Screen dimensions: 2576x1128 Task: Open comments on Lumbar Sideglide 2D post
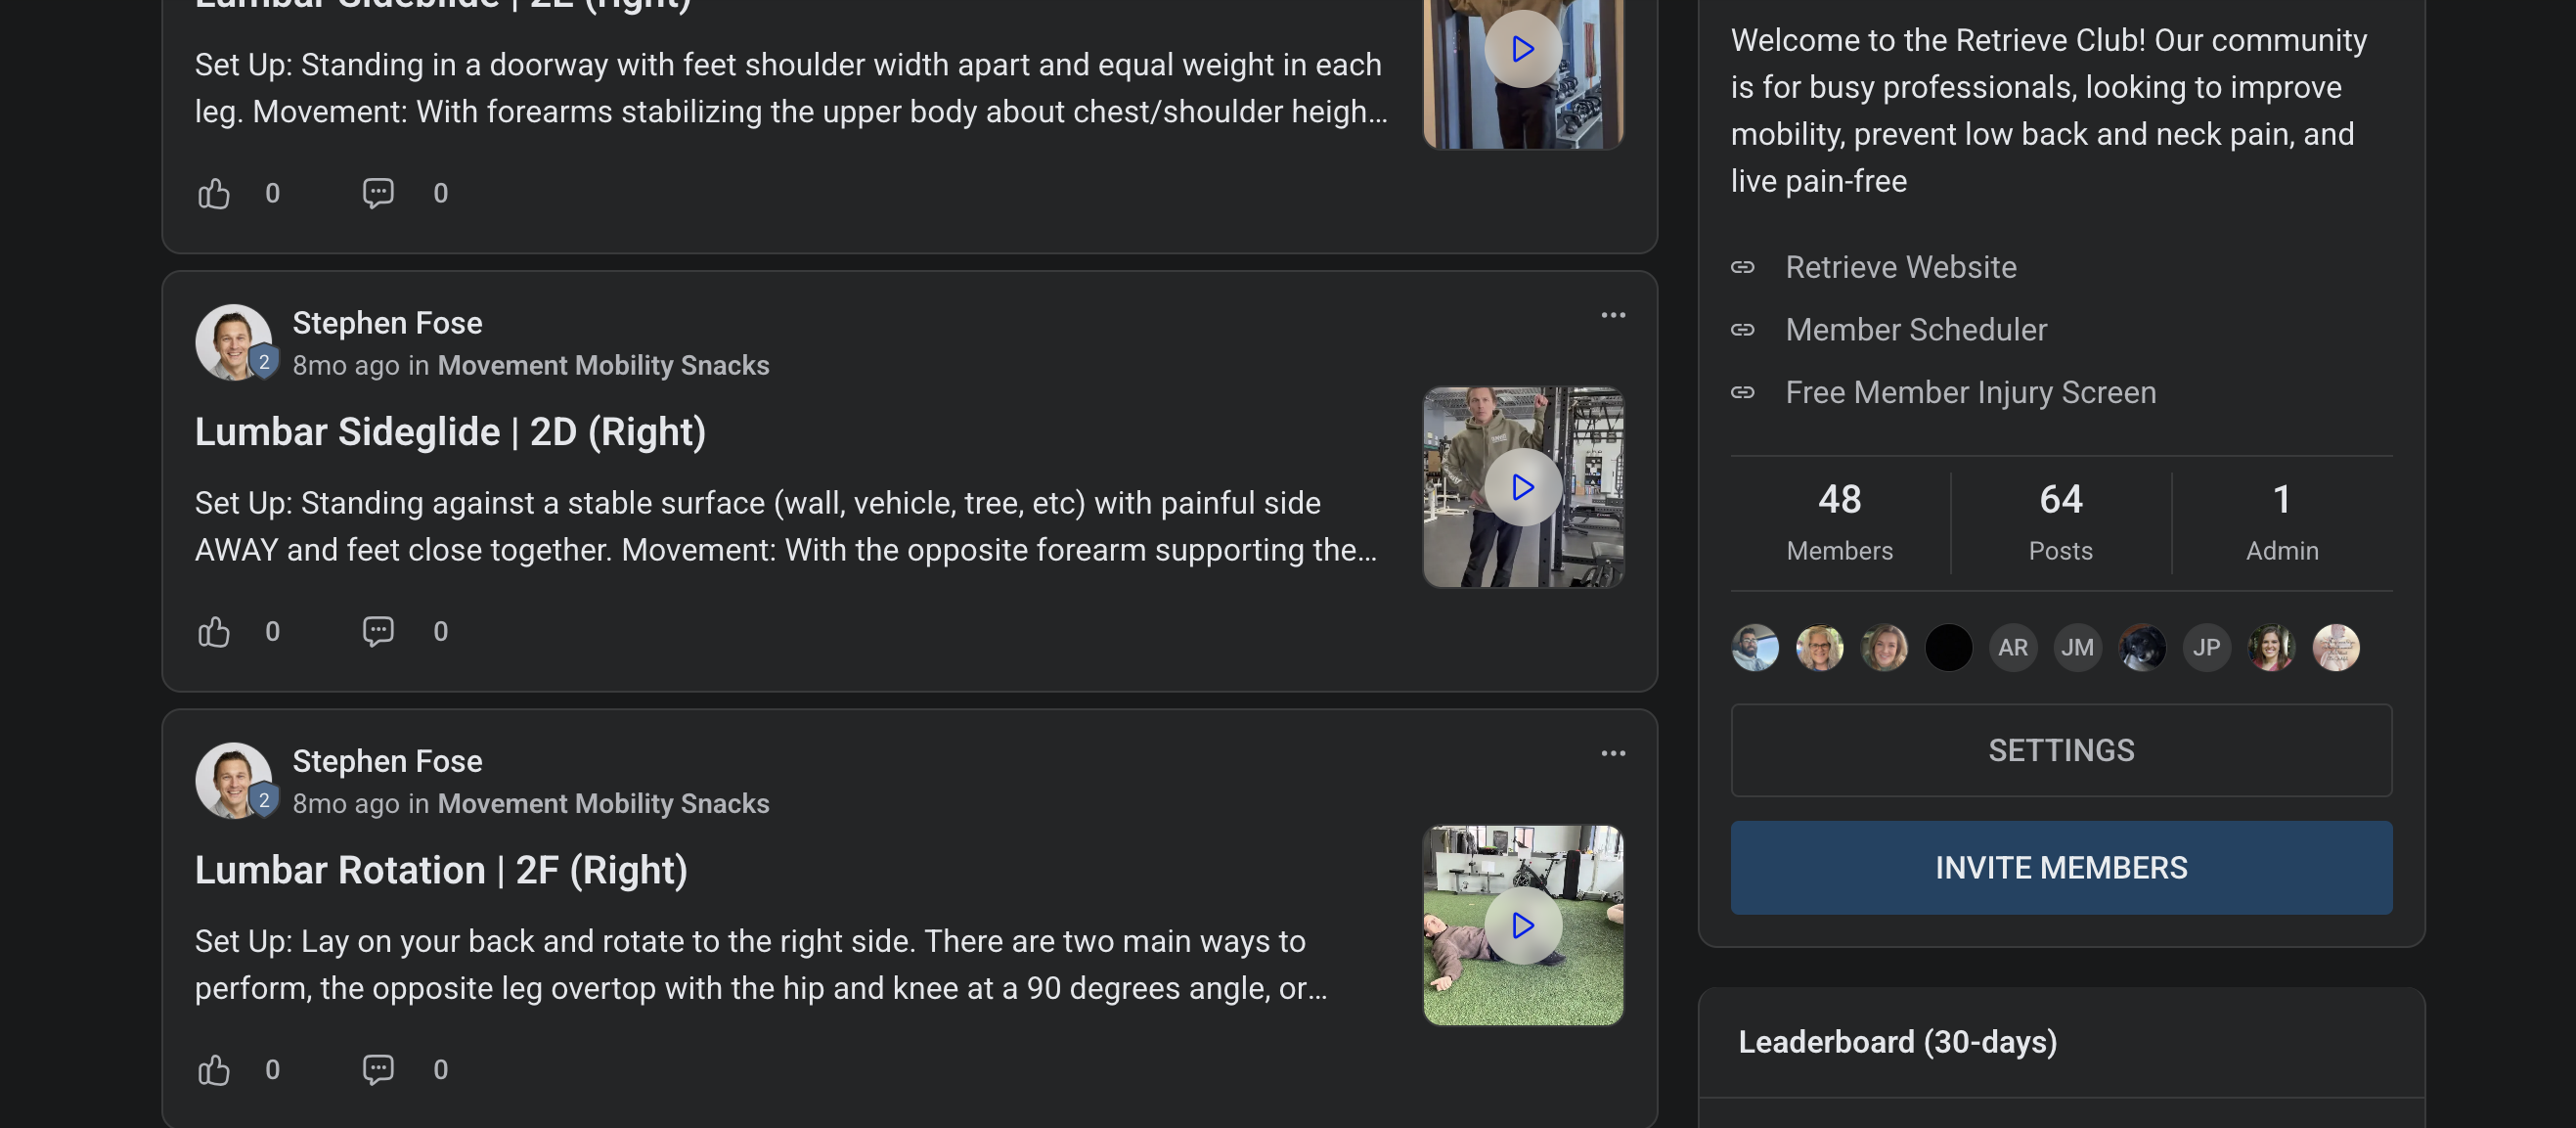click(378, 632)
